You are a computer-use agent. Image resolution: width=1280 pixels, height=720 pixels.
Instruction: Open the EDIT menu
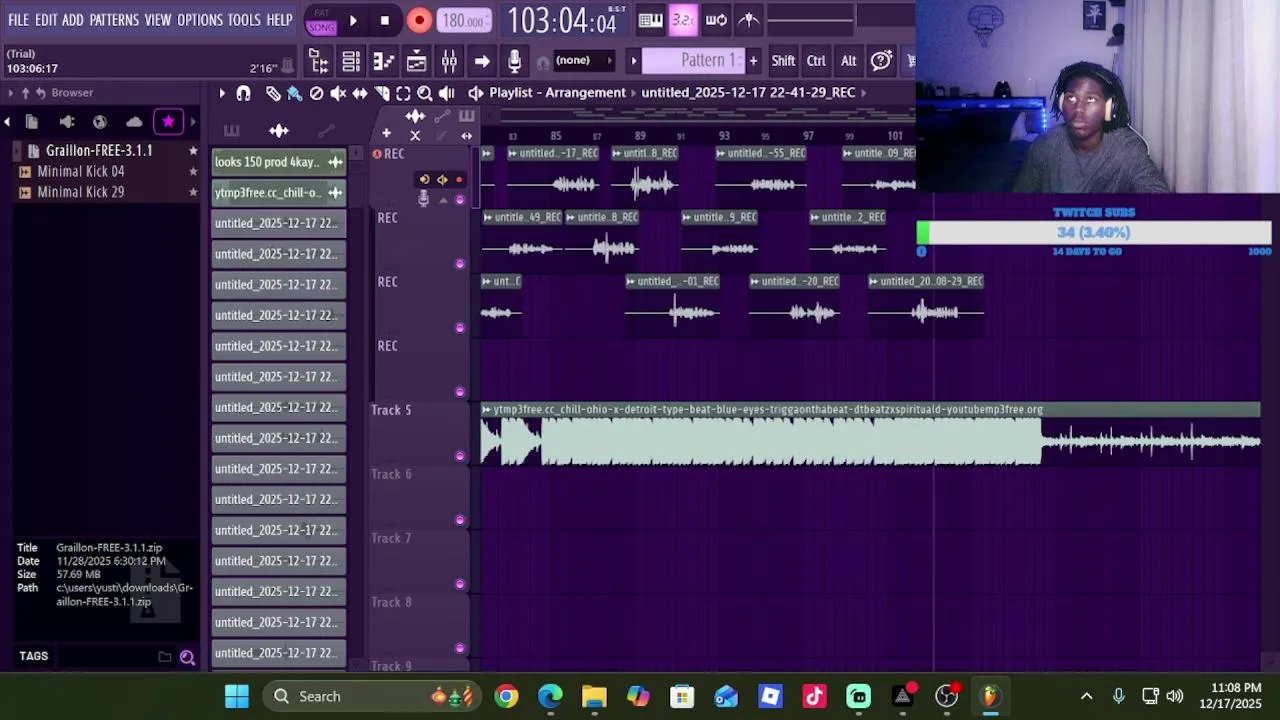tap(46, 20)
